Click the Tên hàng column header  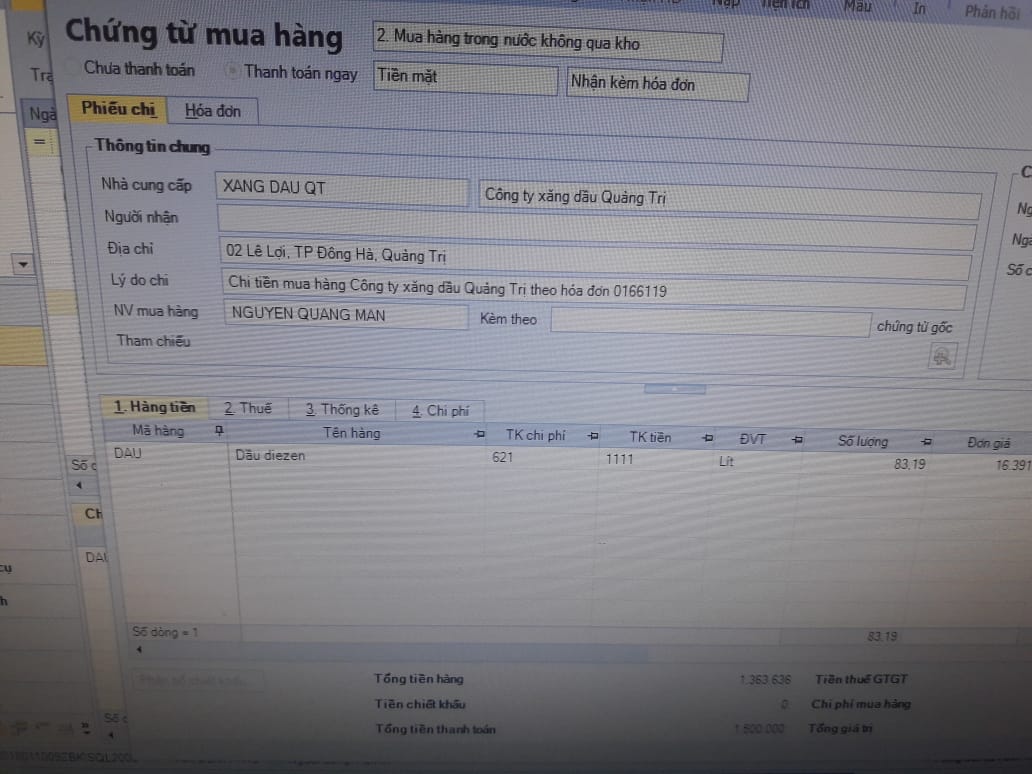point(351,433)
